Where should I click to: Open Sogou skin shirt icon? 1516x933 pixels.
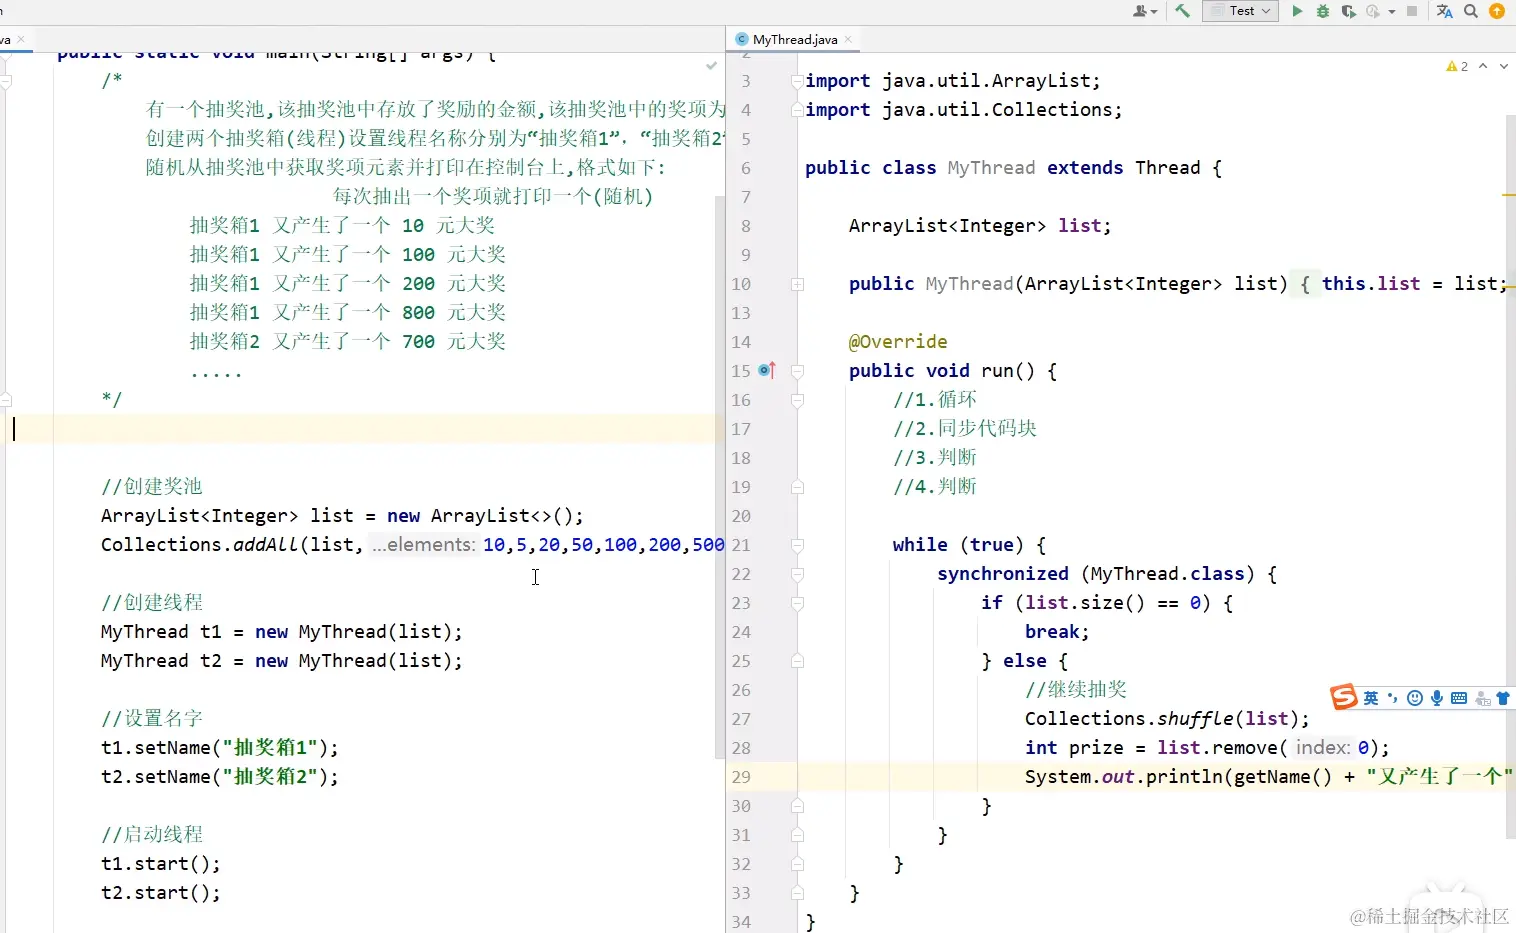point(1503,698)
